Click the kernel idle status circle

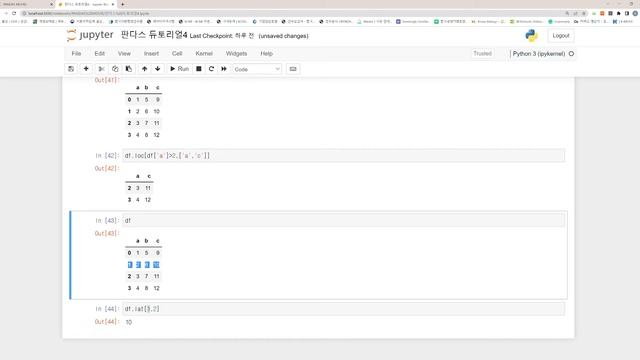pos(571,53)
